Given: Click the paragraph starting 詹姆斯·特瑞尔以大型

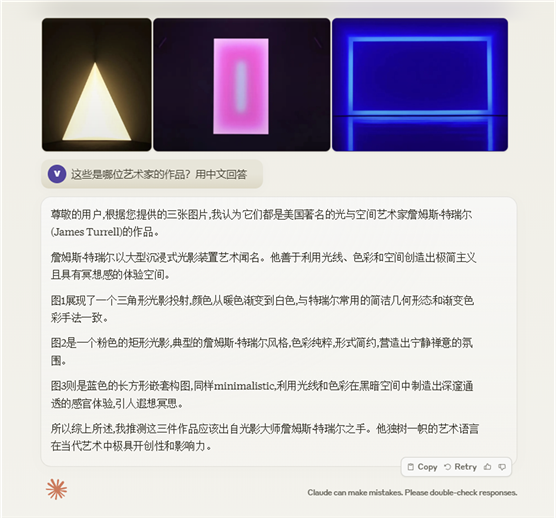Looking at the screenshot, I should (263, 266).
